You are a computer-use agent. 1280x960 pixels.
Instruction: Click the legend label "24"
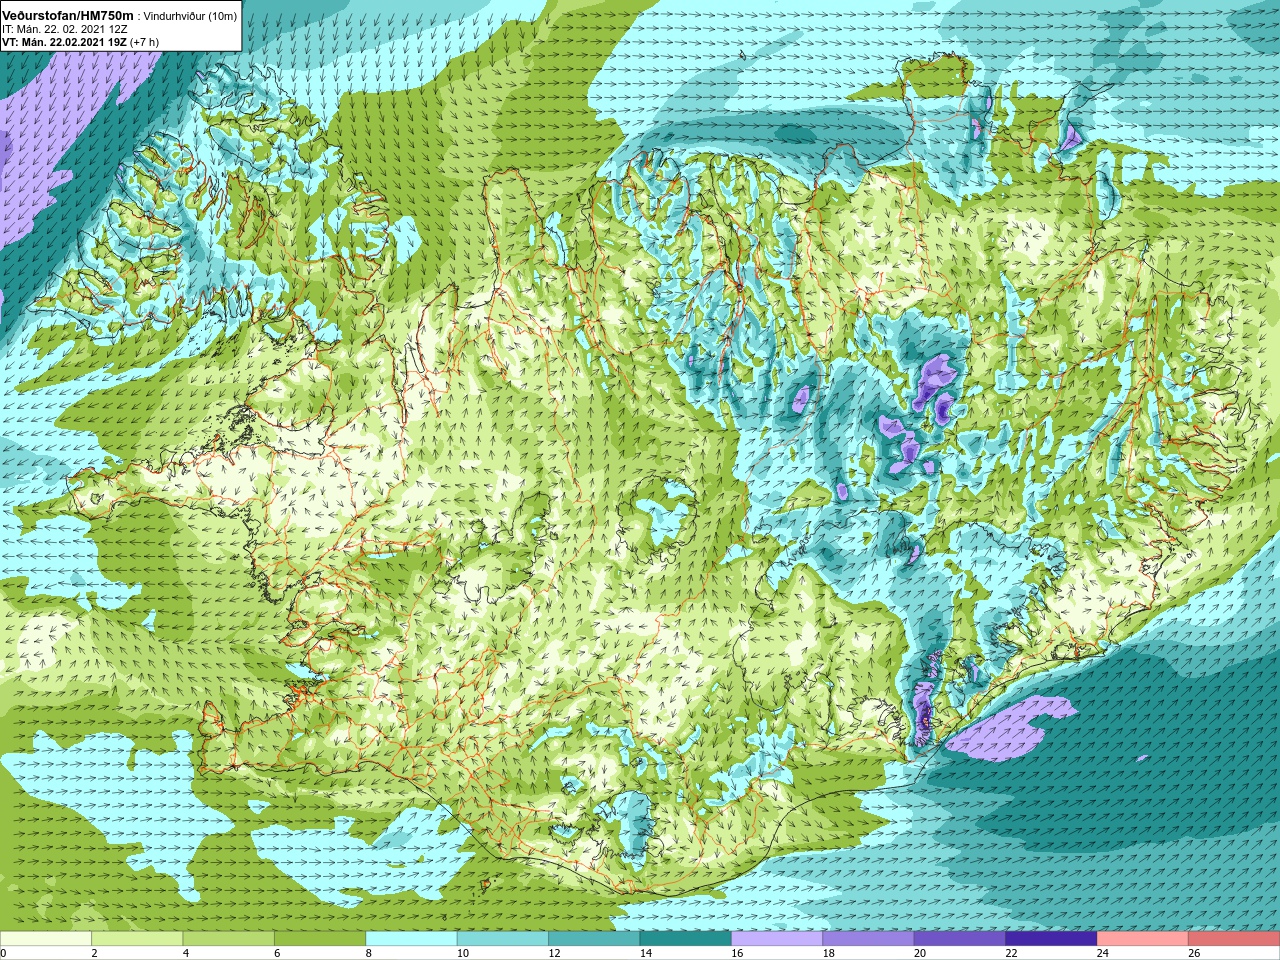pos(1103,954)
